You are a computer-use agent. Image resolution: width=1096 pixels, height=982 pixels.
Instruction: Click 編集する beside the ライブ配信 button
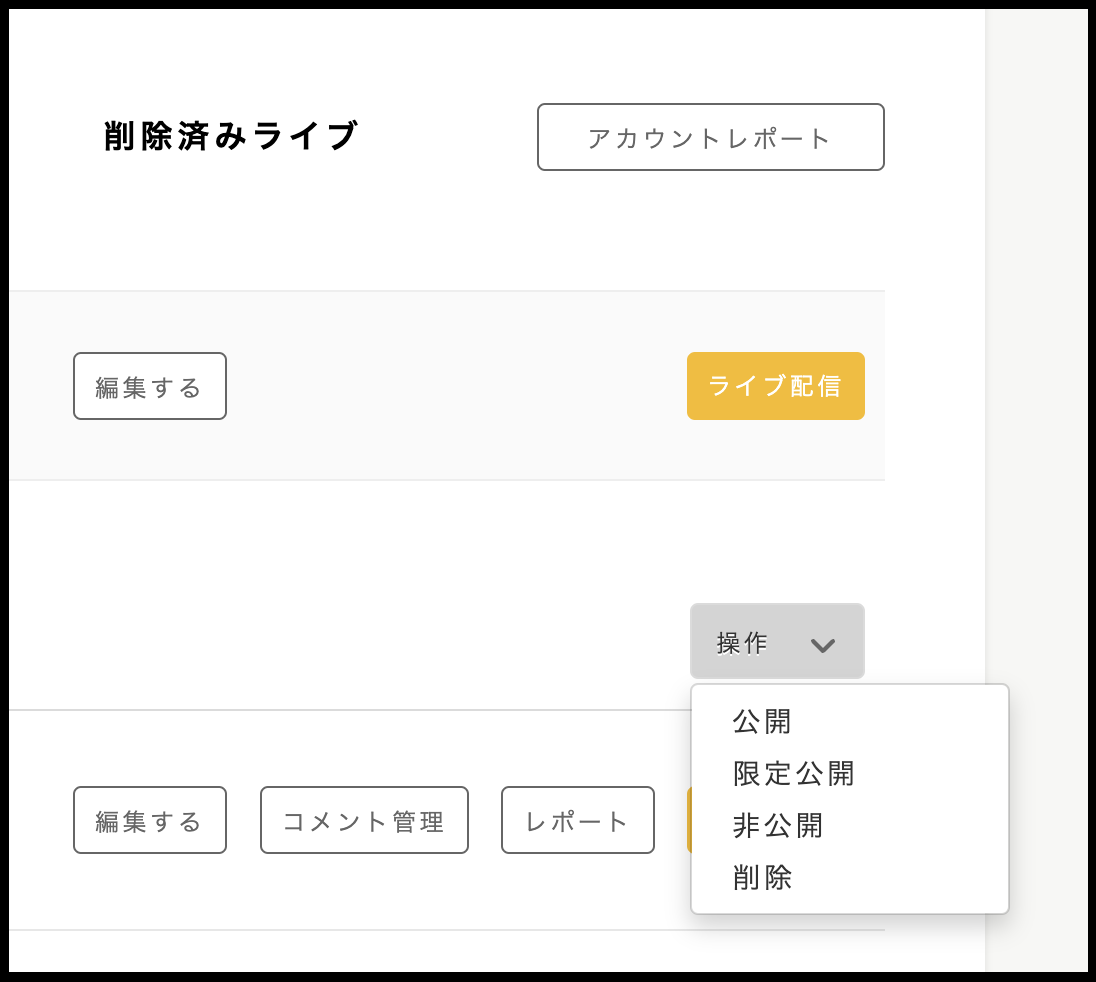pos(149,386)
